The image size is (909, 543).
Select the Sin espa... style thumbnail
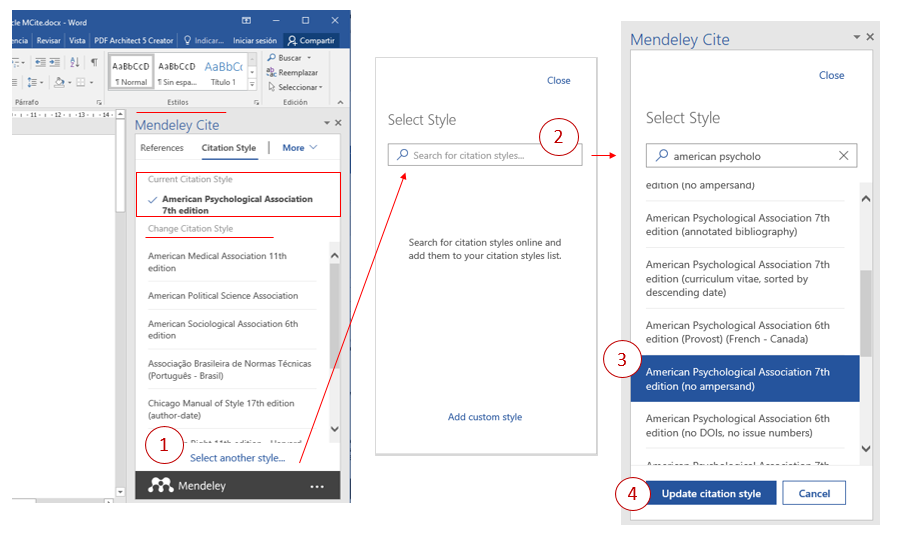click(x=177, y=73)
